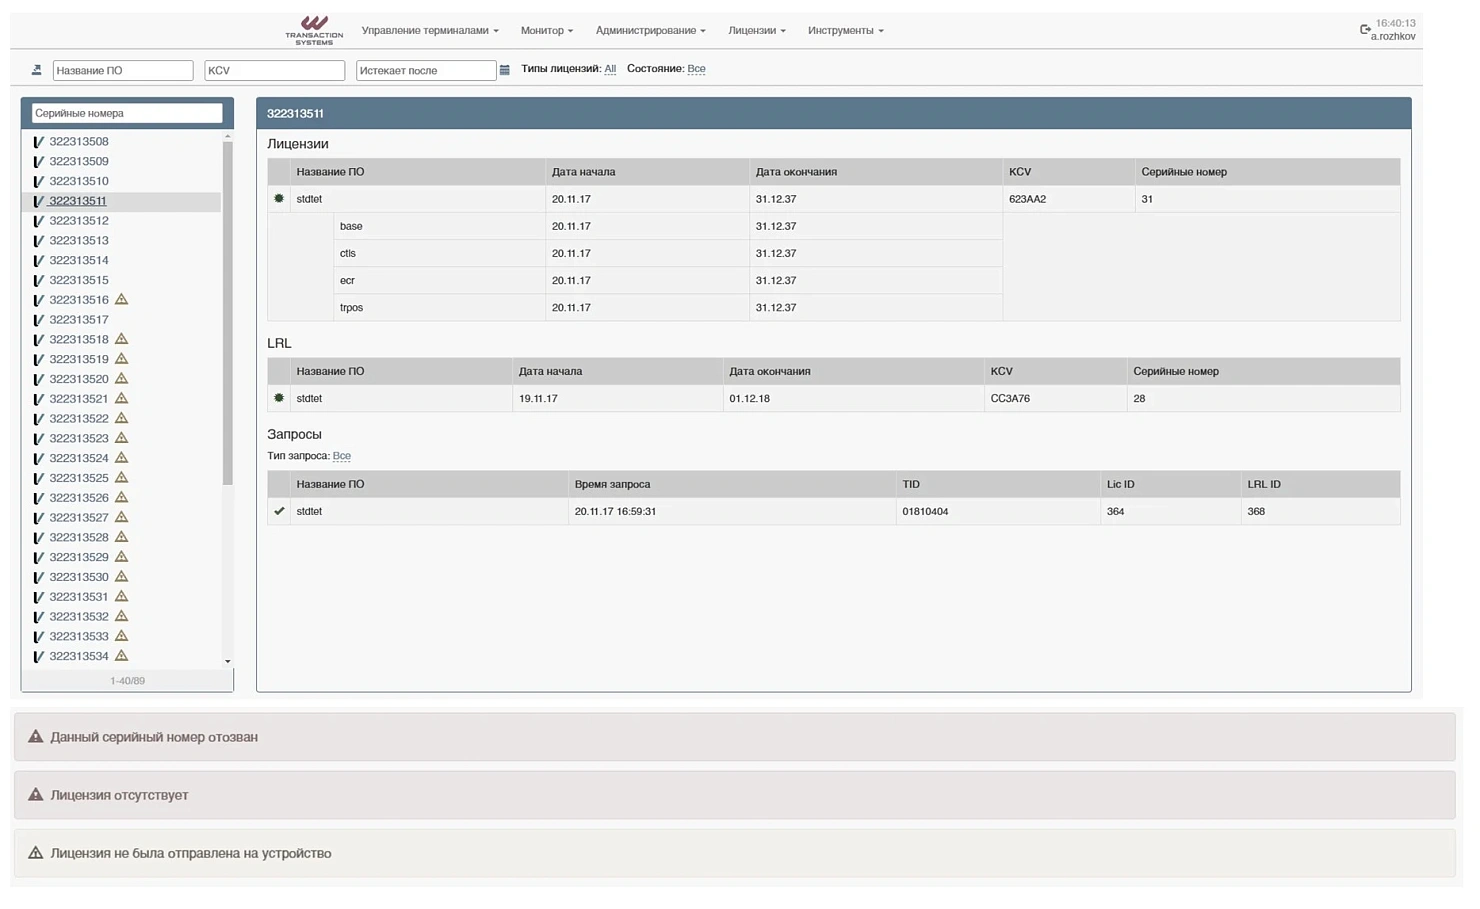Expand the Администрирование menu
Image resolution: width=1480 pixels, height=909 pixels.
point(650,30)
